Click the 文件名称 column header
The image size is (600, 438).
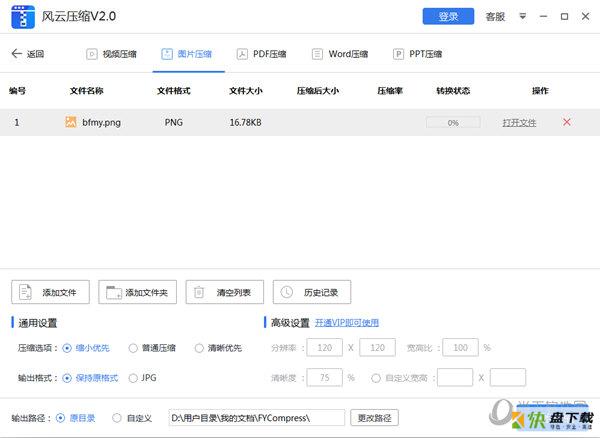tap(86, 91)
